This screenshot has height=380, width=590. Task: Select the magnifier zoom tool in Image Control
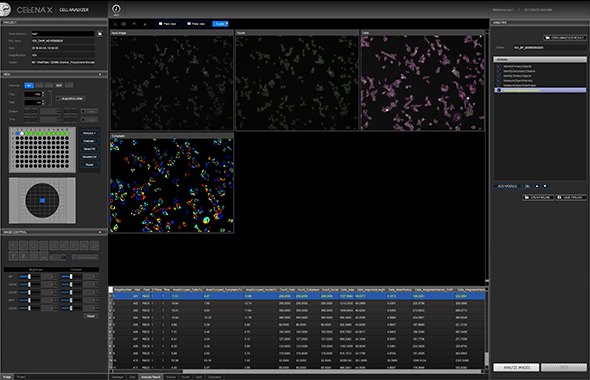click(x=13, y=245)
